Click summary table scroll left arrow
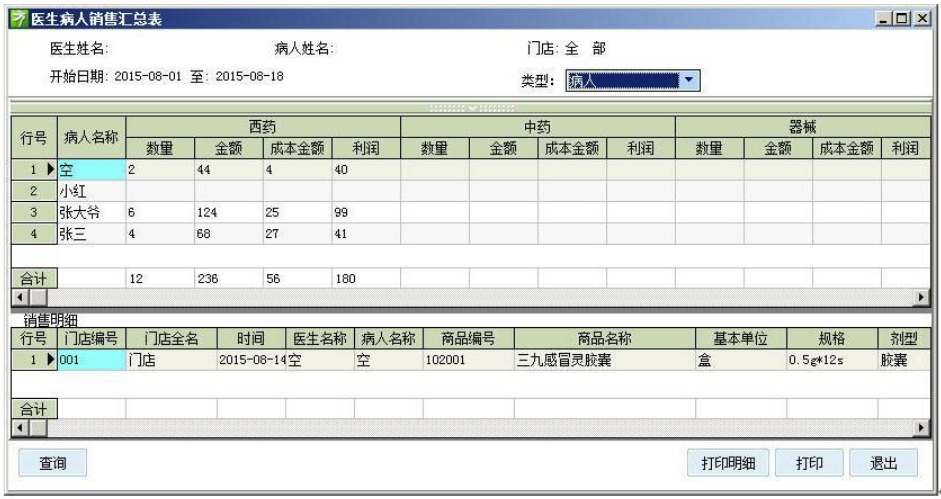The height and width of the screenshot is (499, 941). tap(20, 297)
